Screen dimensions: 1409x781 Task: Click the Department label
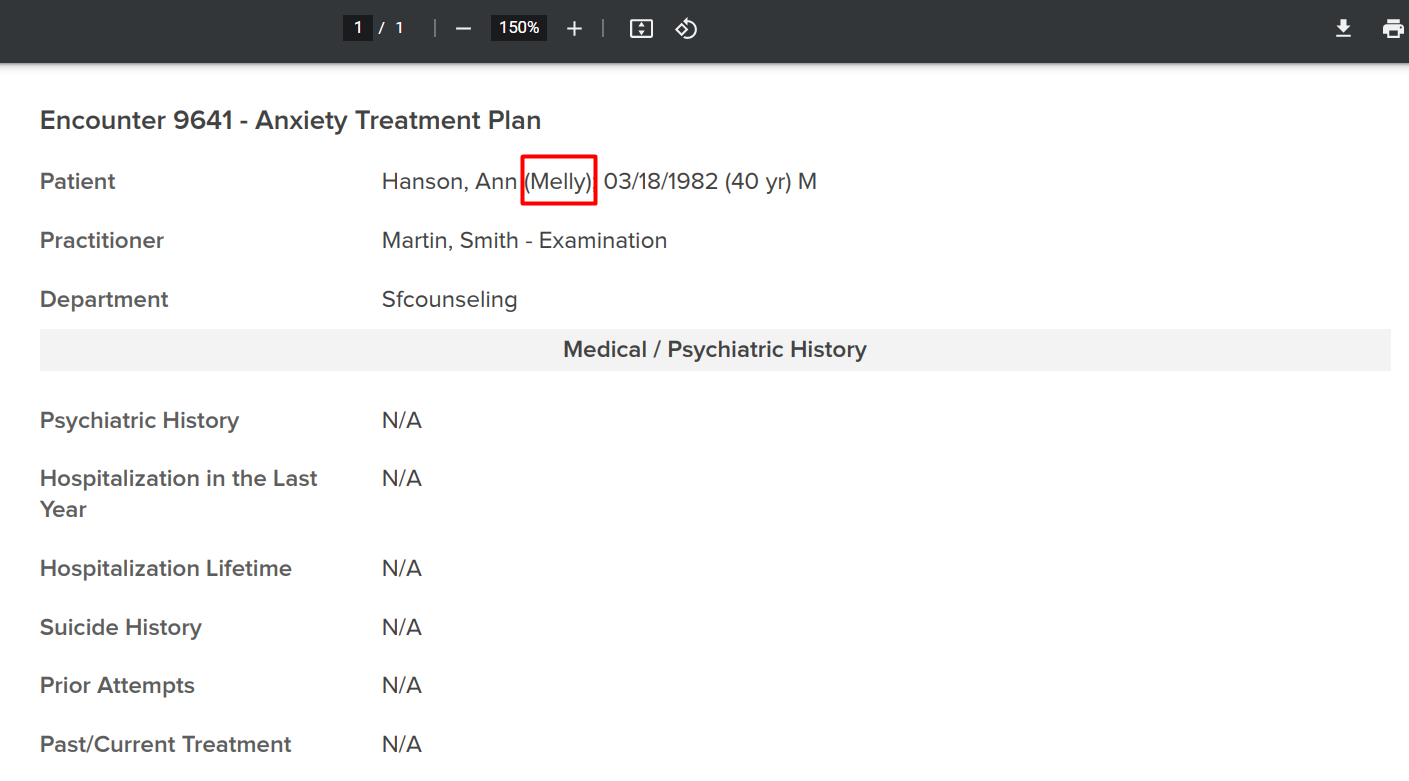[104, 300]
